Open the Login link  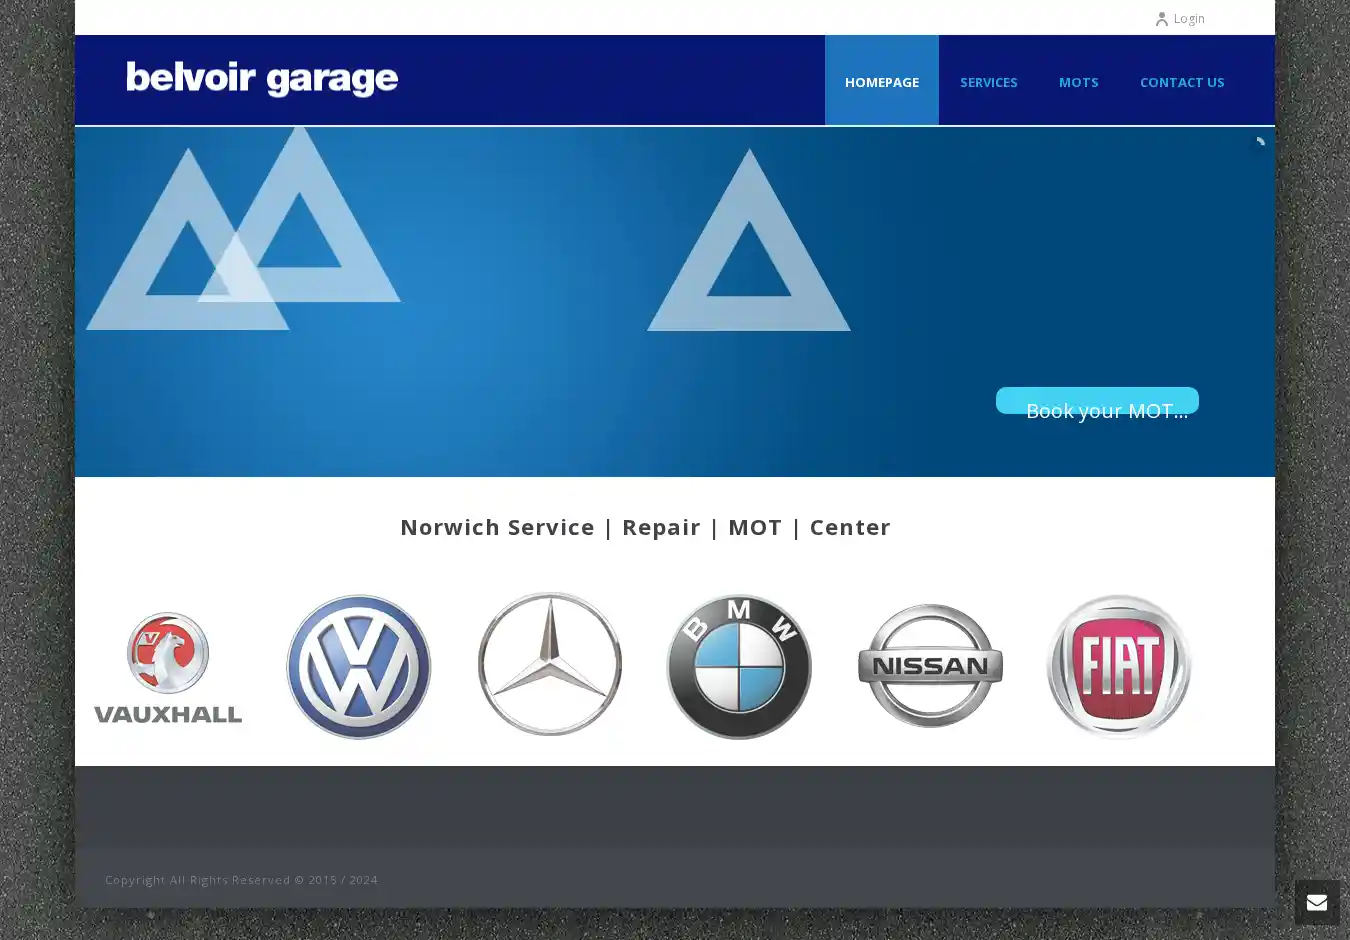click(1188, 19)
